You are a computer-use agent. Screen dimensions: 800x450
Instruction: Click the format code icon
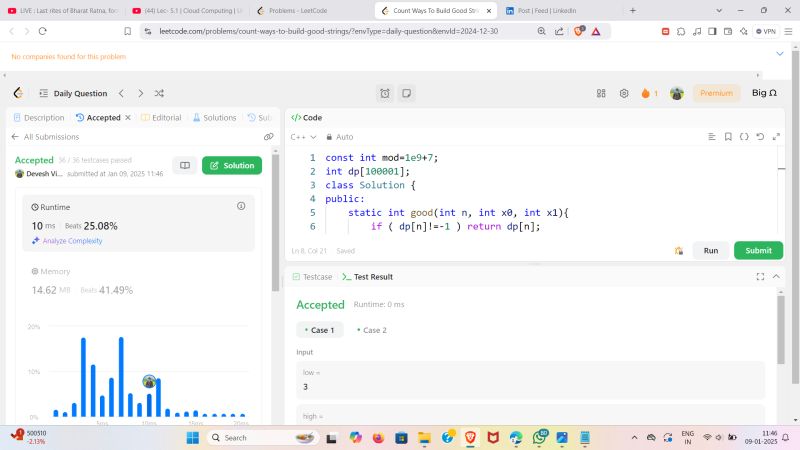pos(712,137)
